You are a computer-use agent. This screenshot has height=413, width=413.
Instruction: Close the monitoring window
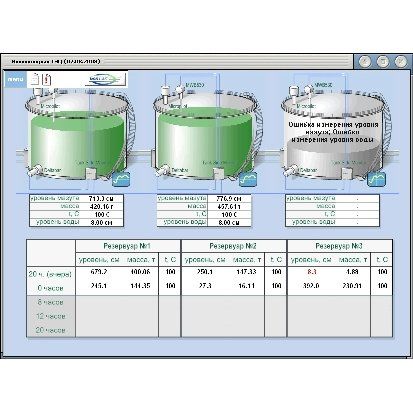pos(401,62)
